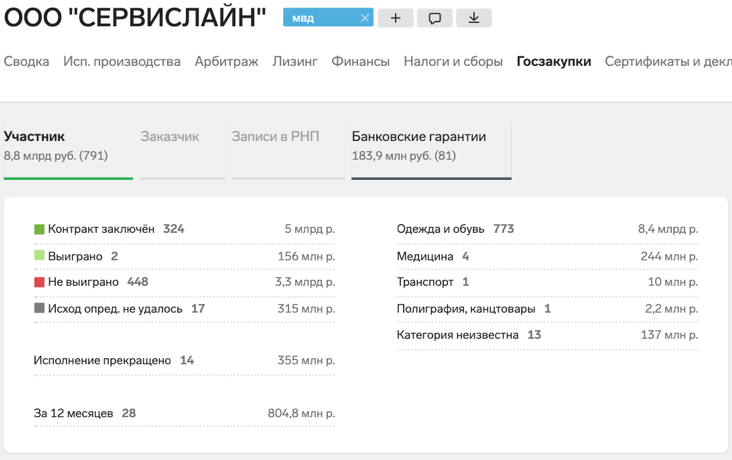Screen dimensions: 732x460
Task: Click the light green Выиграно swatch
Action: click(x=39, y=255)
